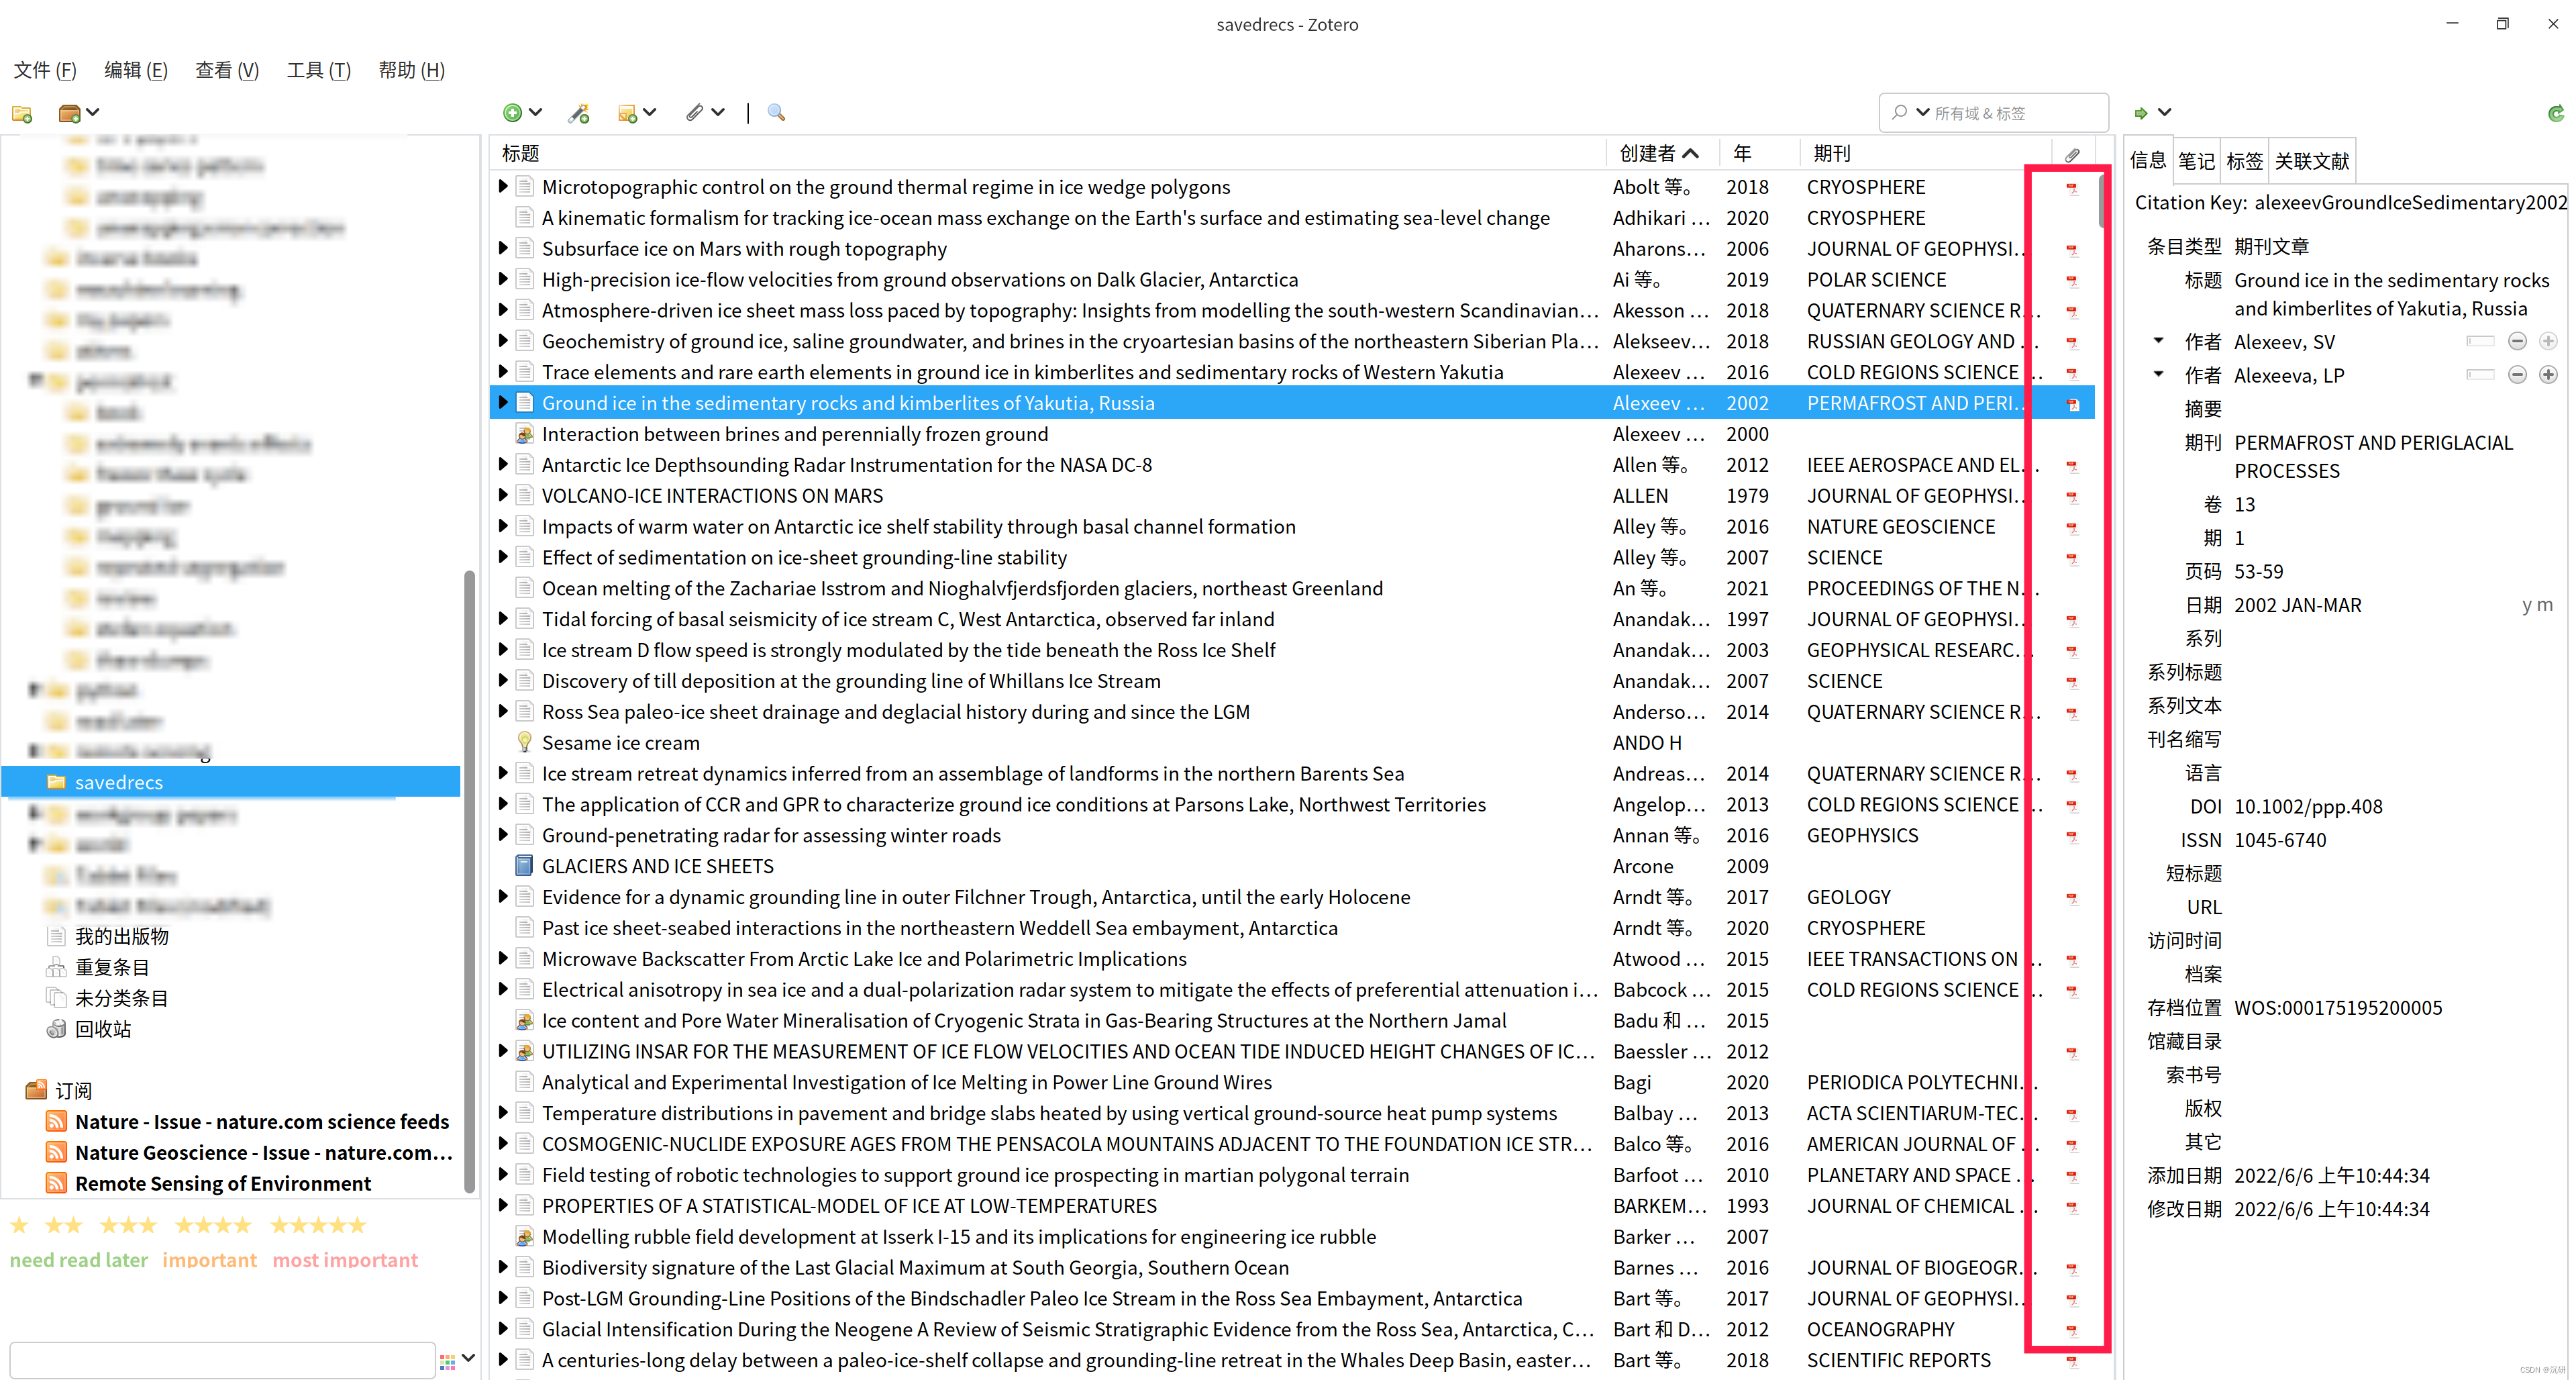Open the Locate dropdown arrow
The width and height of the screenshot is (2576, 1380).
2164,113
